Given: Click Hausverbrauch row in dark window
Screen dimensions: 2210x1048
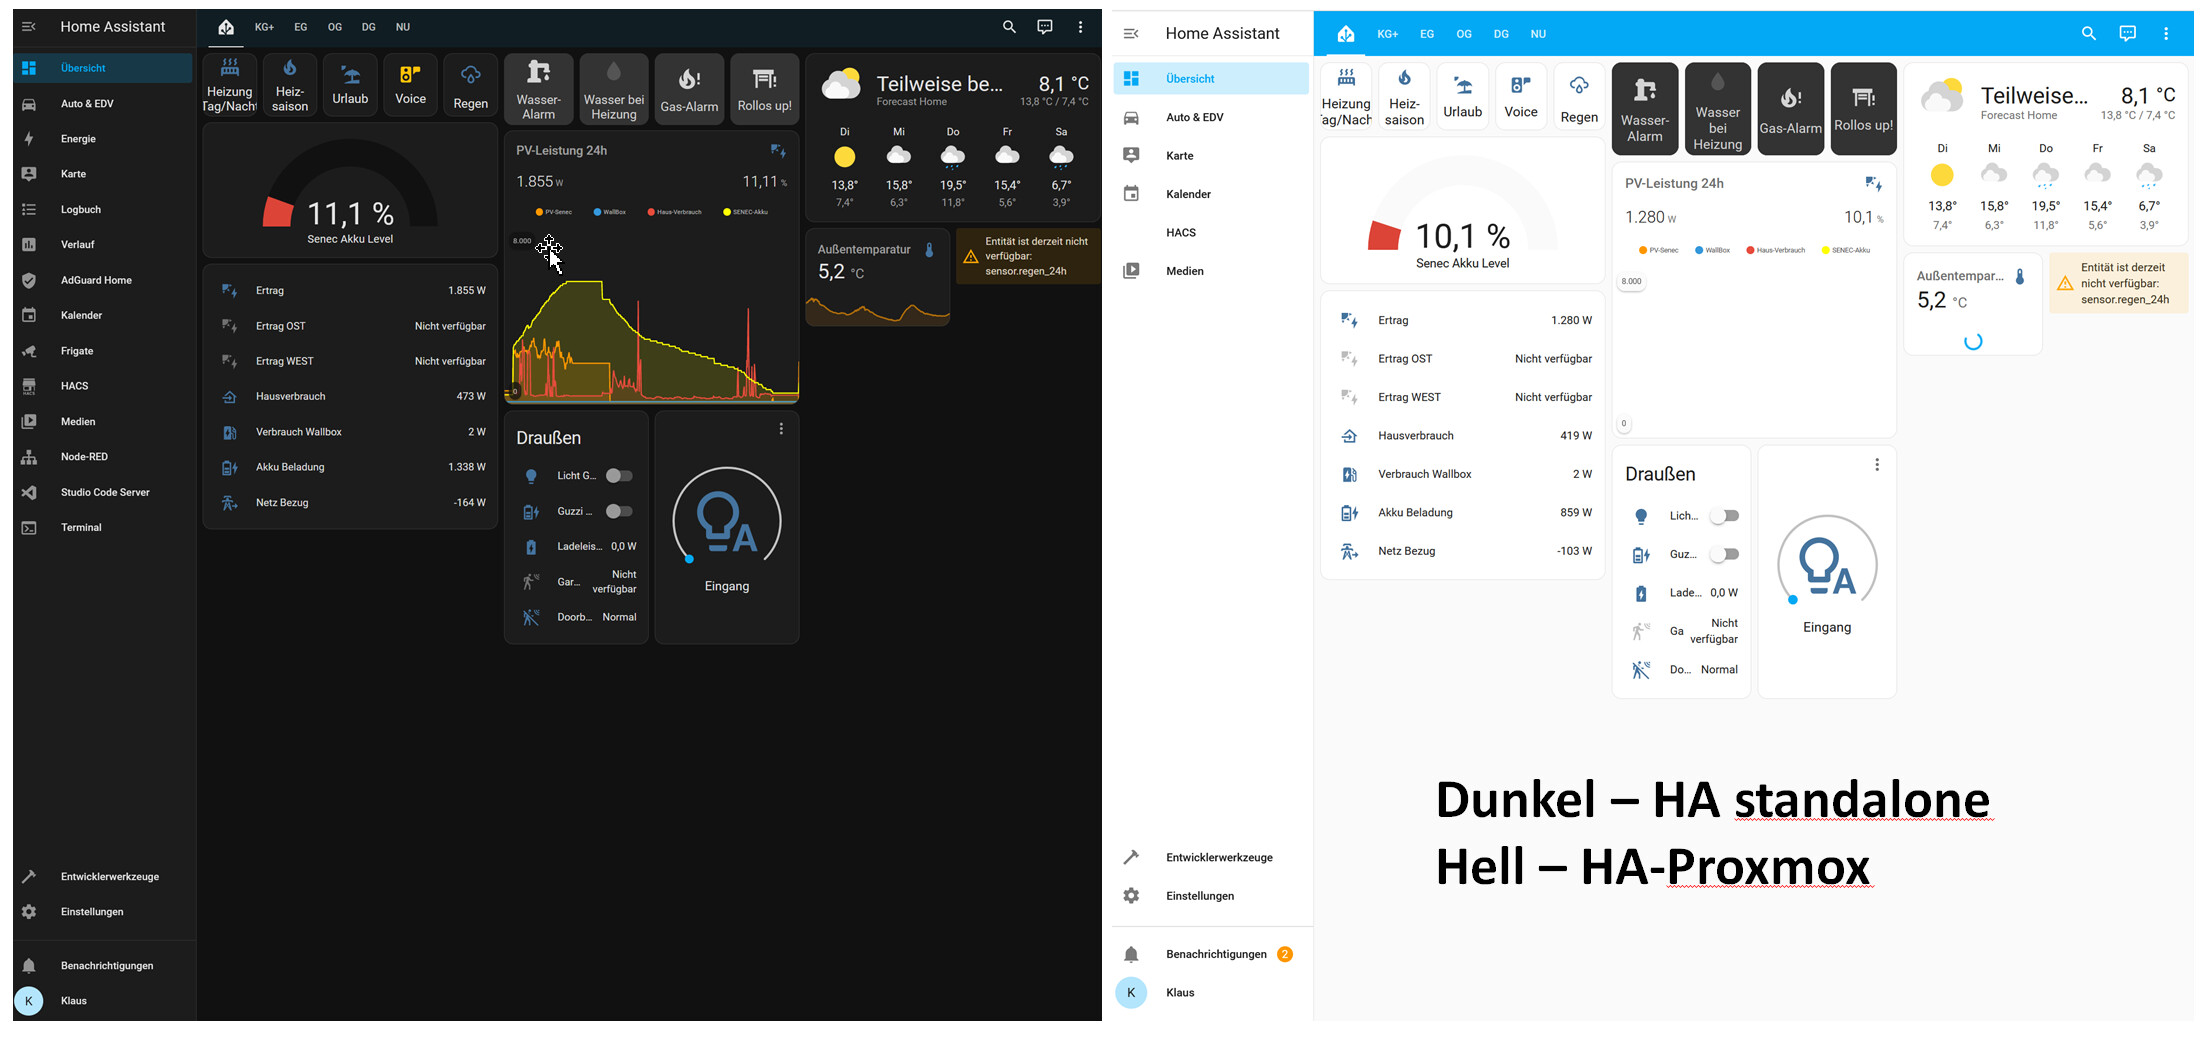Looking at the screenshot, I should (350, 397).
